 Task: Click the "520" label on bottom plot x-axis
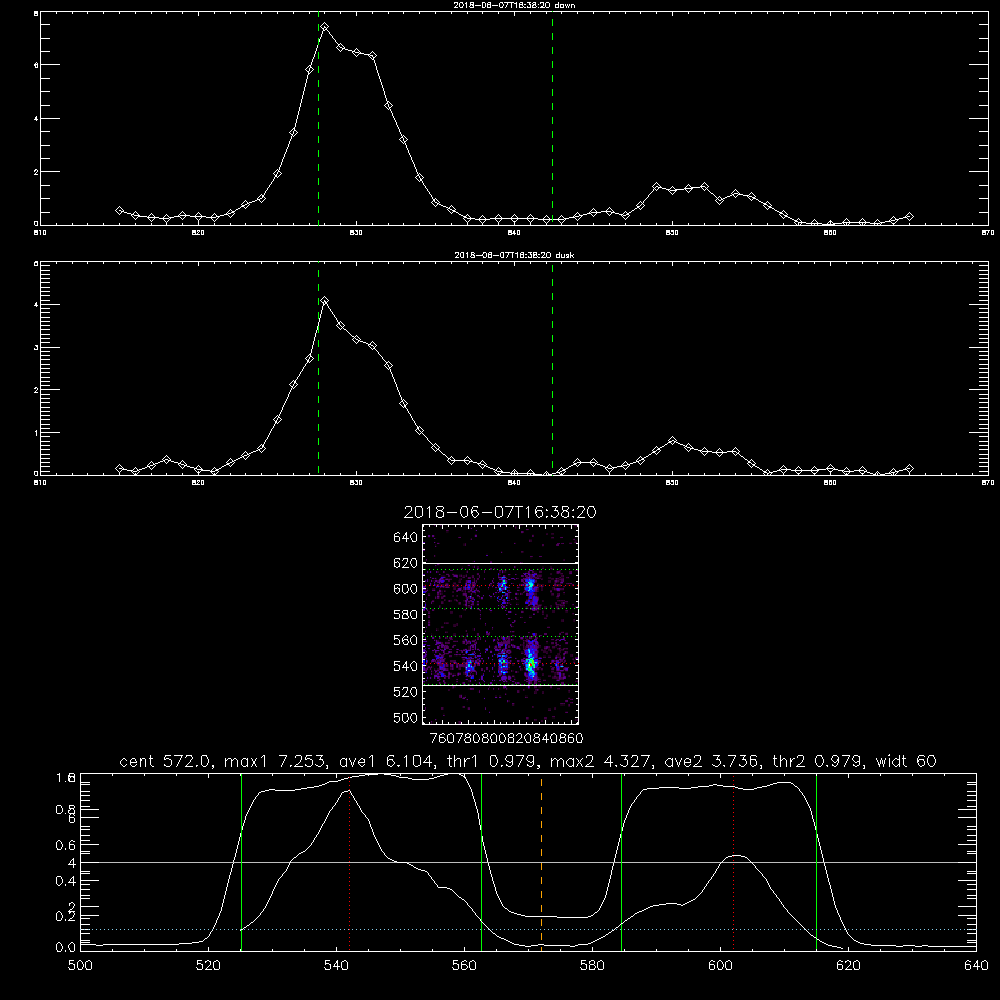209,966
